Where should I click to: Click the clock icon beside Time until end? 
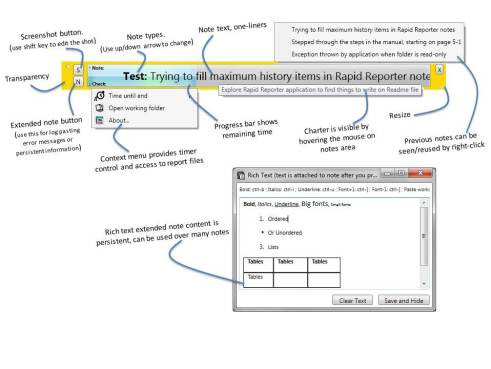pyautogui.click(x=99, y=96)
